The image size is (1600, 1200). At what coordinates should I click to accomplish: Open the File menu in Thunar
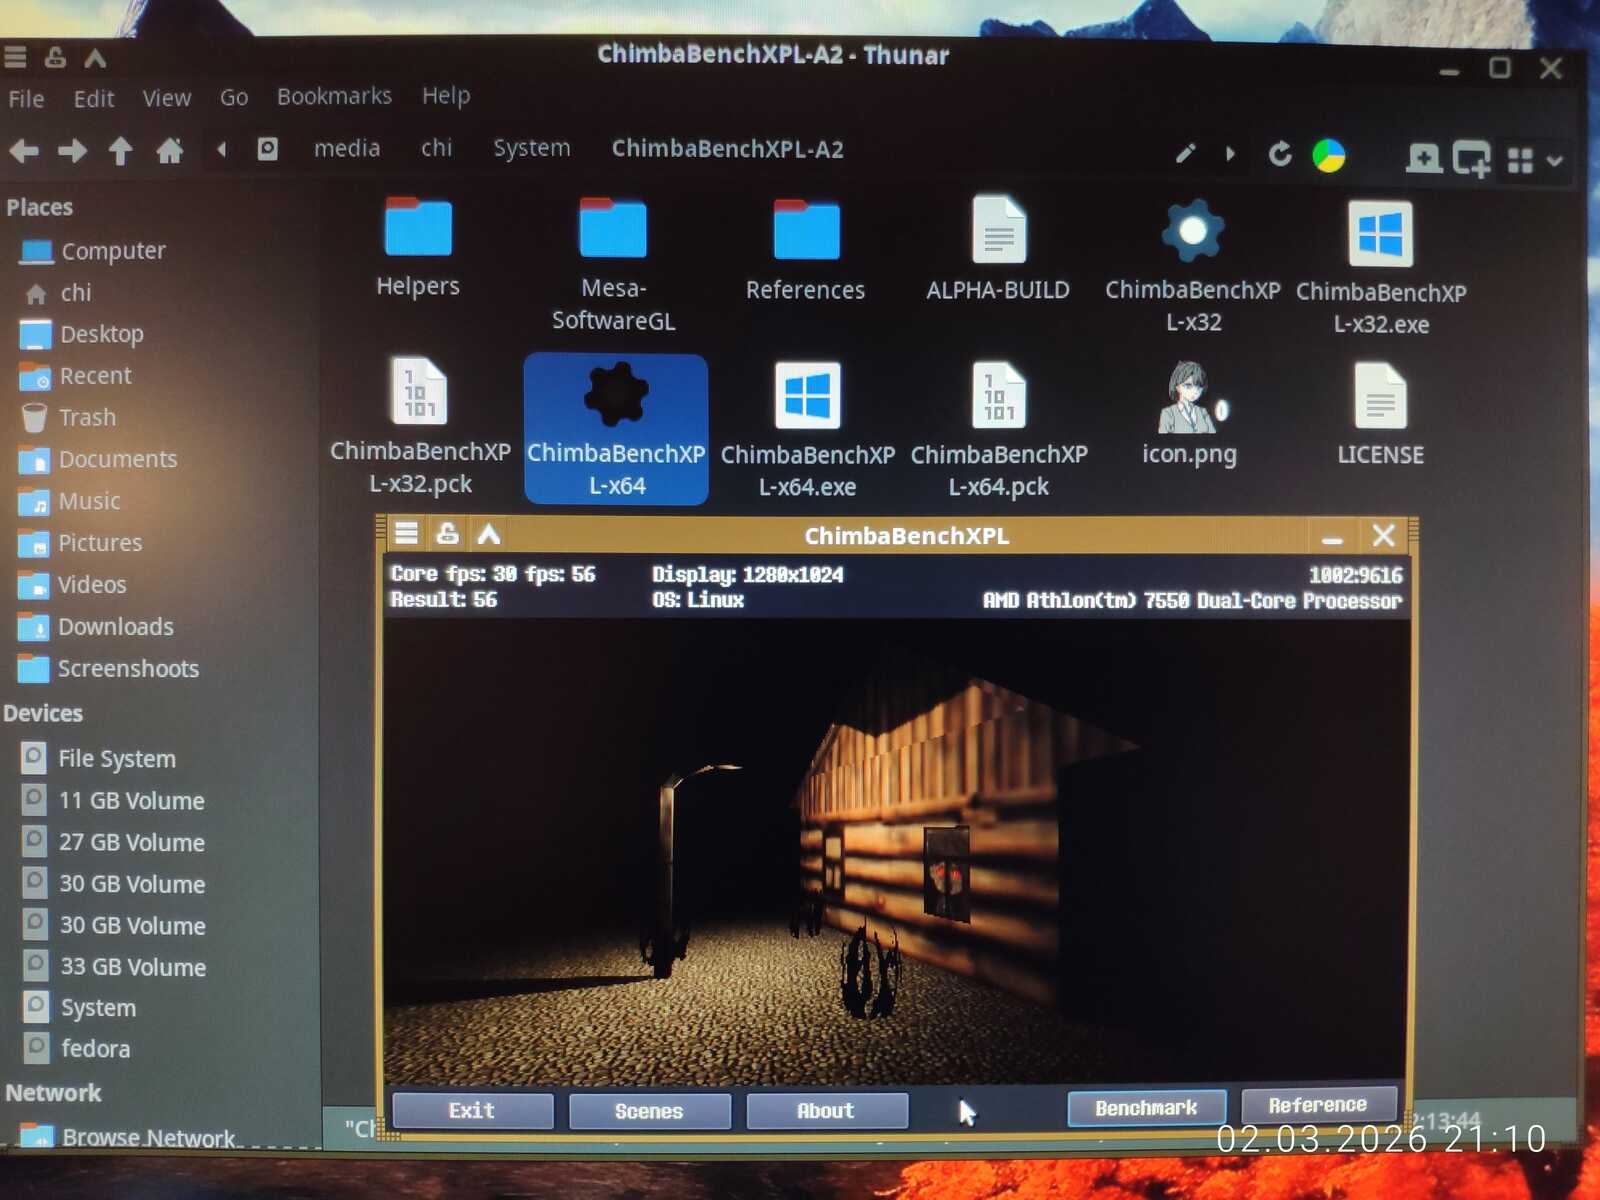26,99
